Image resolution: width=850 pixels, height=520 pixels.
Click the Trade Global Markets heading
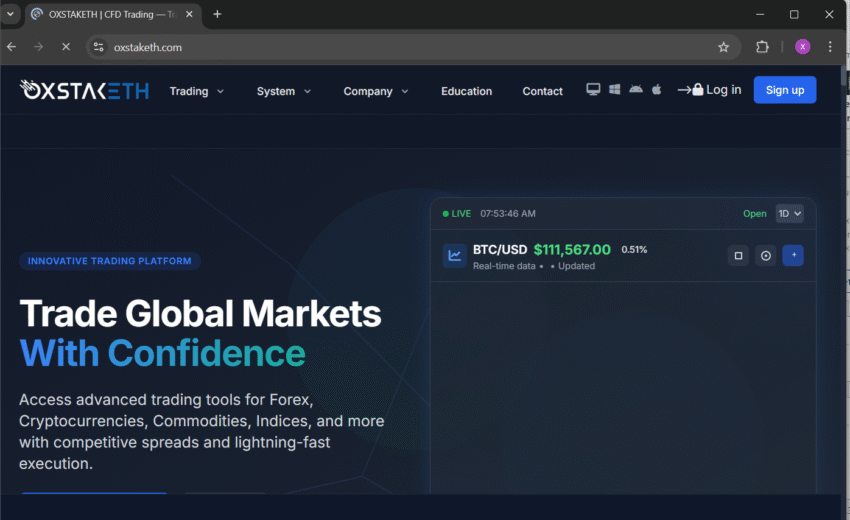coord(200,314)
